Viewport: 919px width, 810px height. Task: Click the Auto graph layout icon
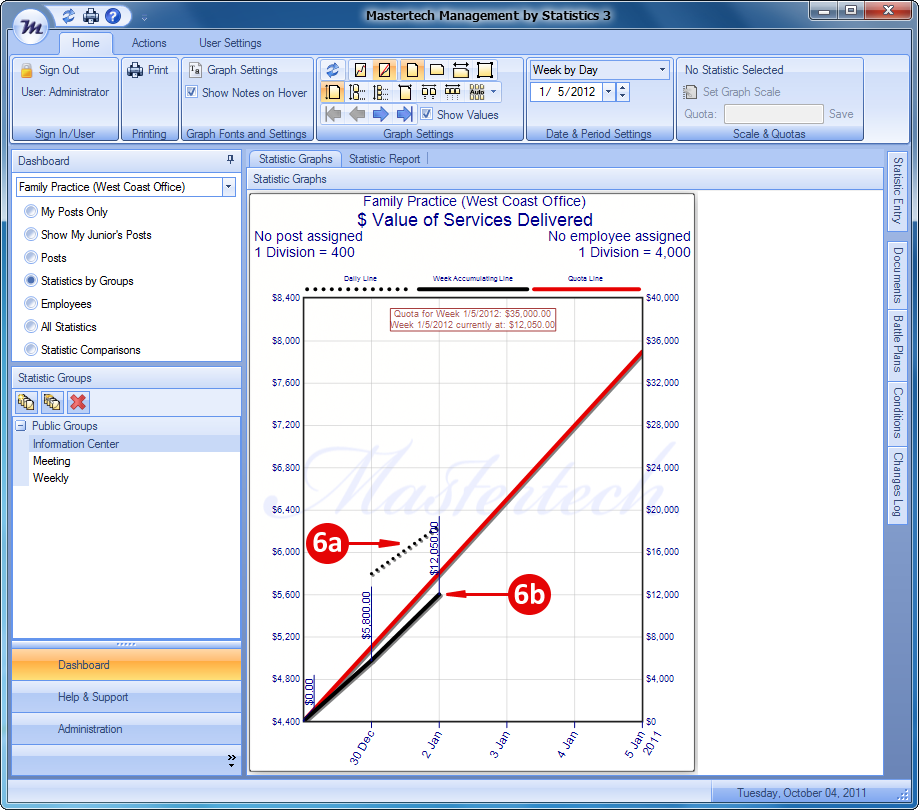click(x=477, y=92)
